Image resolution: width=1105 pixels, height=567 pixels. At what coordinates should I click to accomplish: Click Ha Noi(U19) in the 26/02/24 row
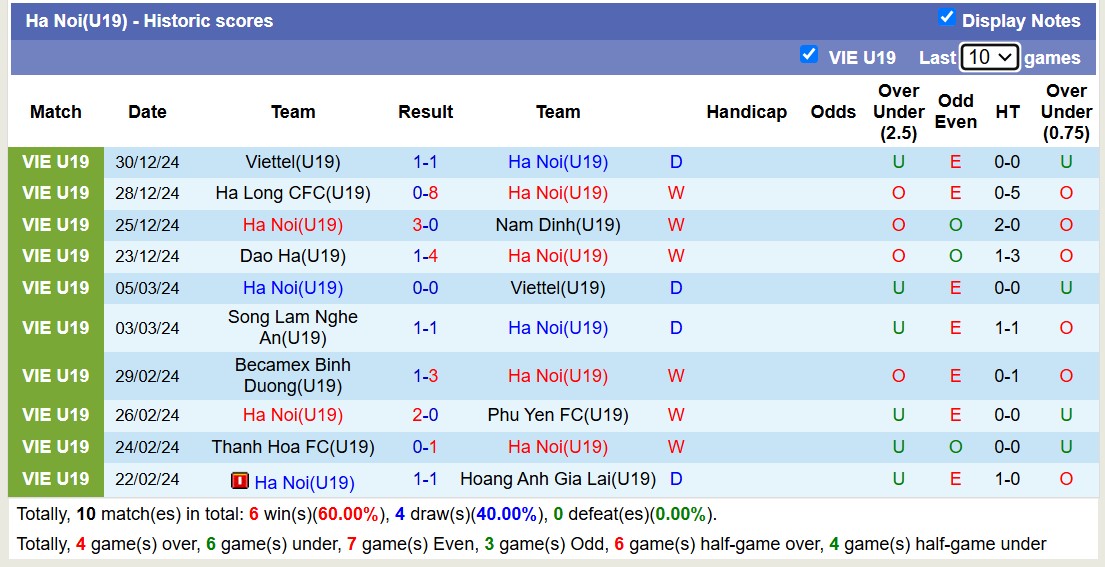pyautogui.click(x=293, y=415)
